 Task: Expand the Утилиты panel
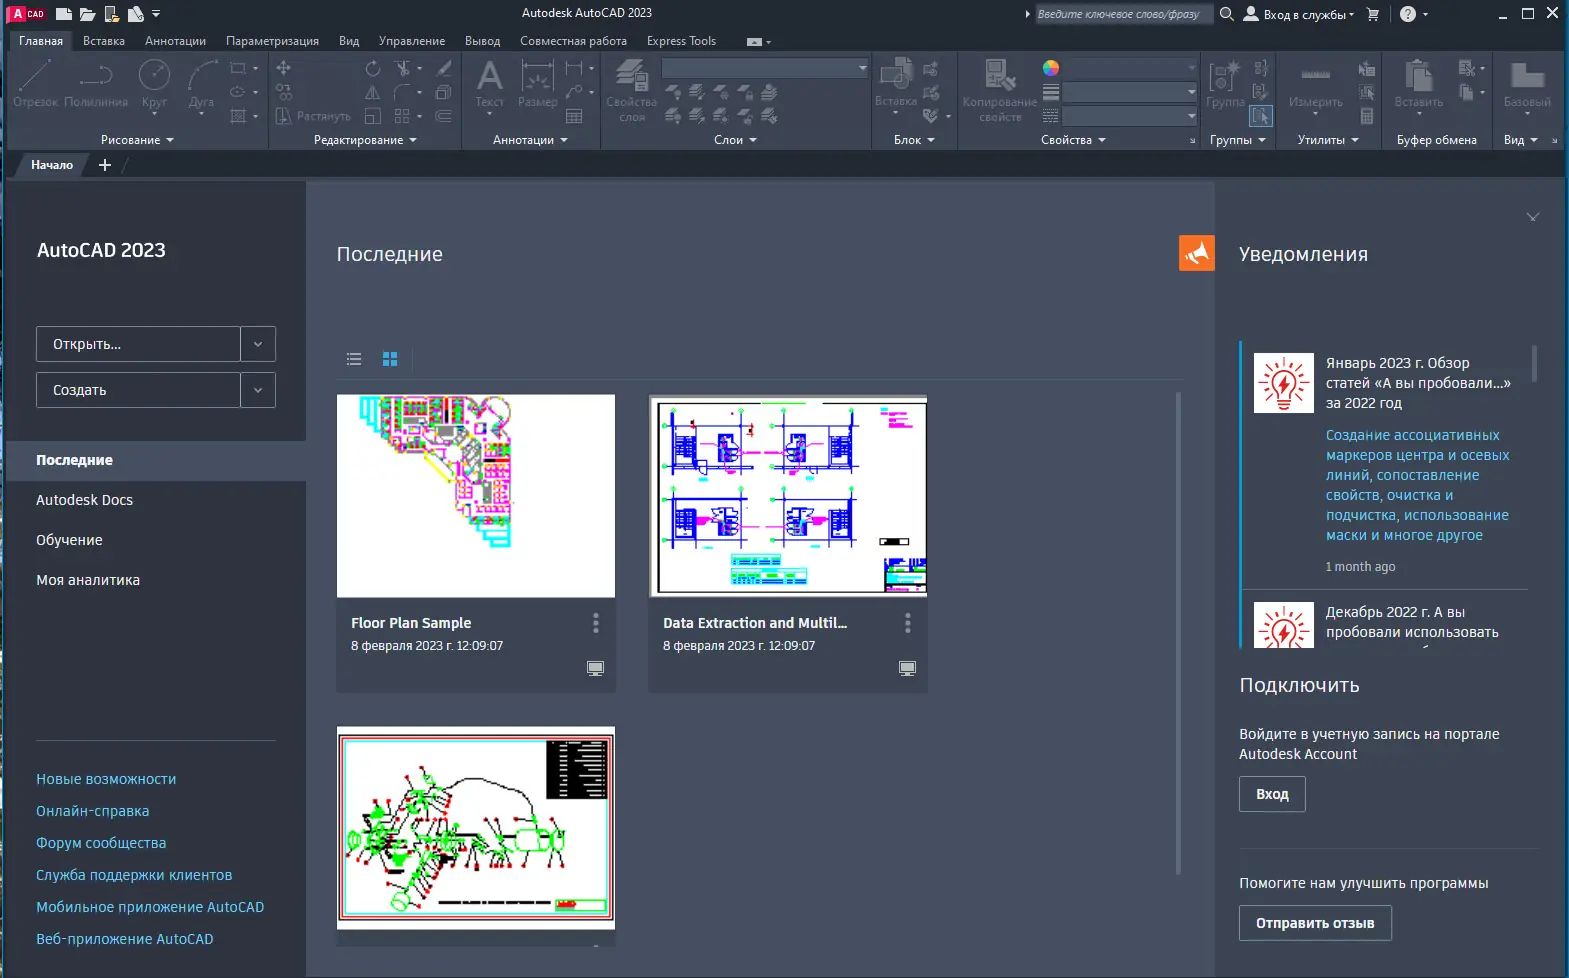pyautogui.click(x=1328, y=140)
